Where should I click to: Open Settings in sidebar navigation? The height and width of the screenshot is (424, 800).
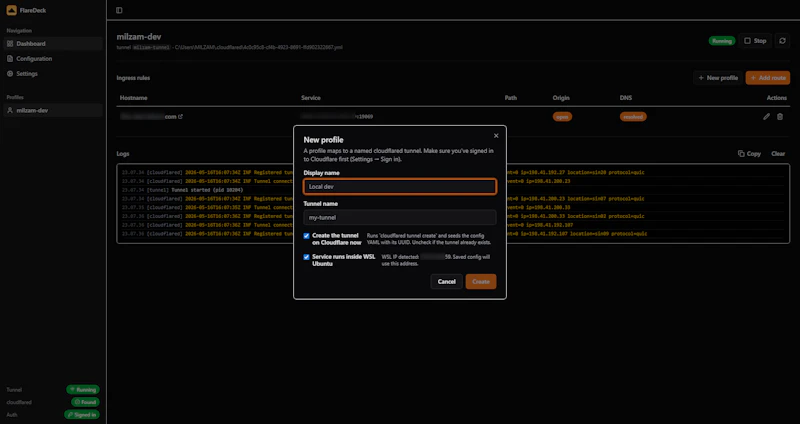click(x=53, y=74)
